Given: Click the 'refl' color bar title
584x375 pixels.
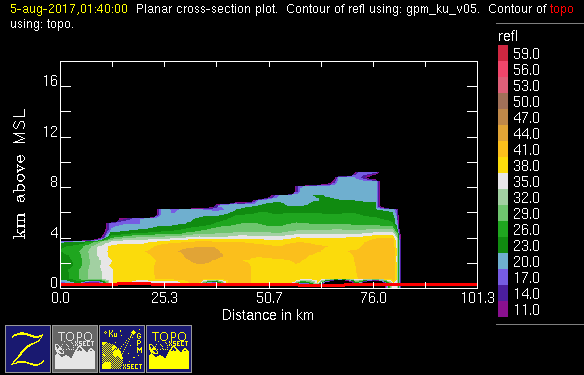Looking at the screenshot, I should 508,36.
